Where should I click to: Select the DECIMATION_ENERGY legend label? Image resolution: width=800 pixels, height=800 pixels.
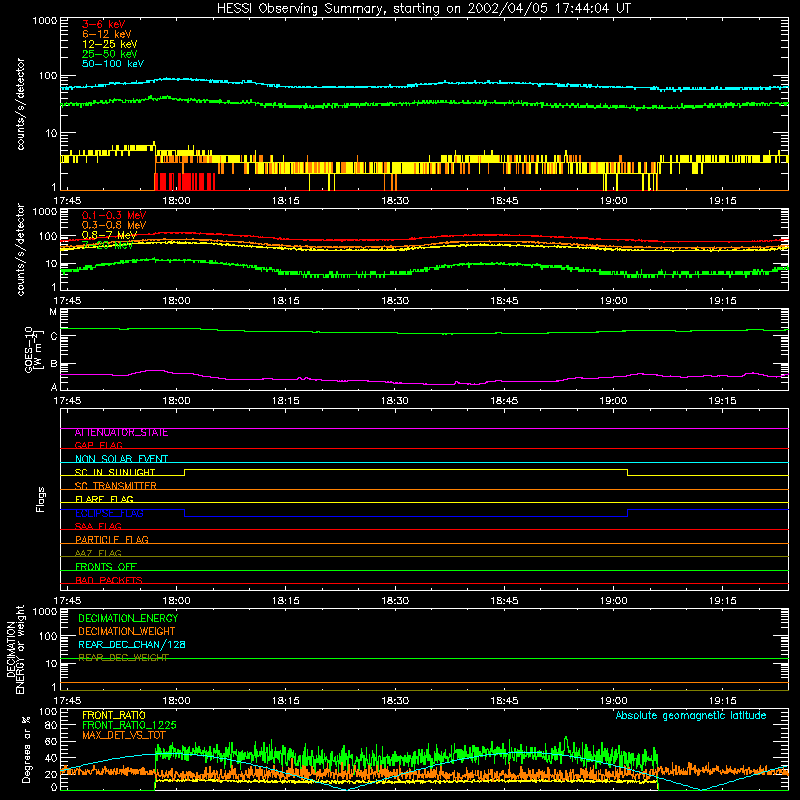[128, 618]
